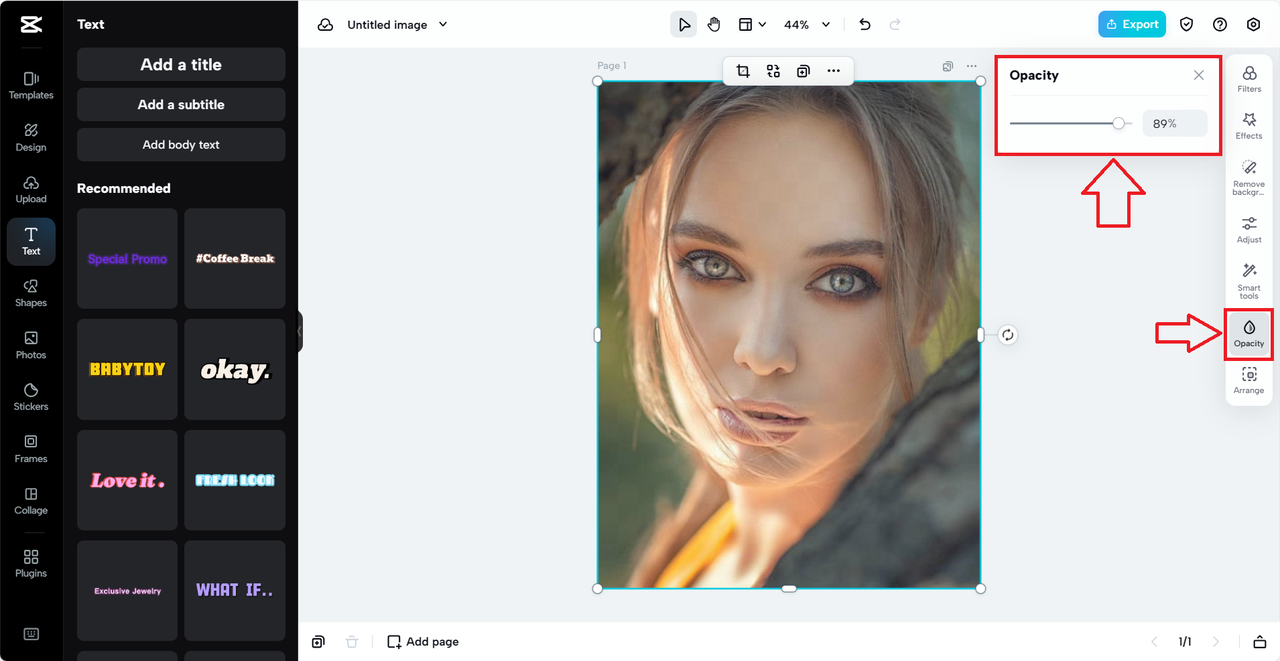This screenshot has width=1280, height=661.
Task: Open the Remove background tool
Action: tap(1249, 177)
